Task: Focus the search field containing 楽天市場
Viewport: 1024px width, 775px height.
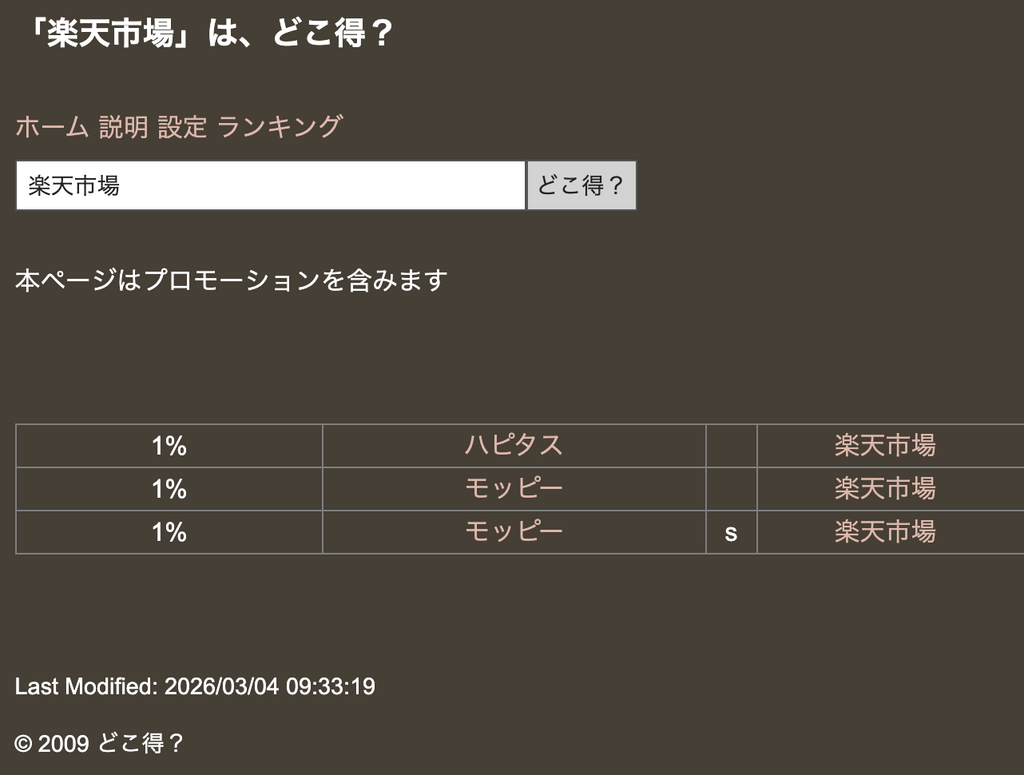Action: click(x=270, y=186)
